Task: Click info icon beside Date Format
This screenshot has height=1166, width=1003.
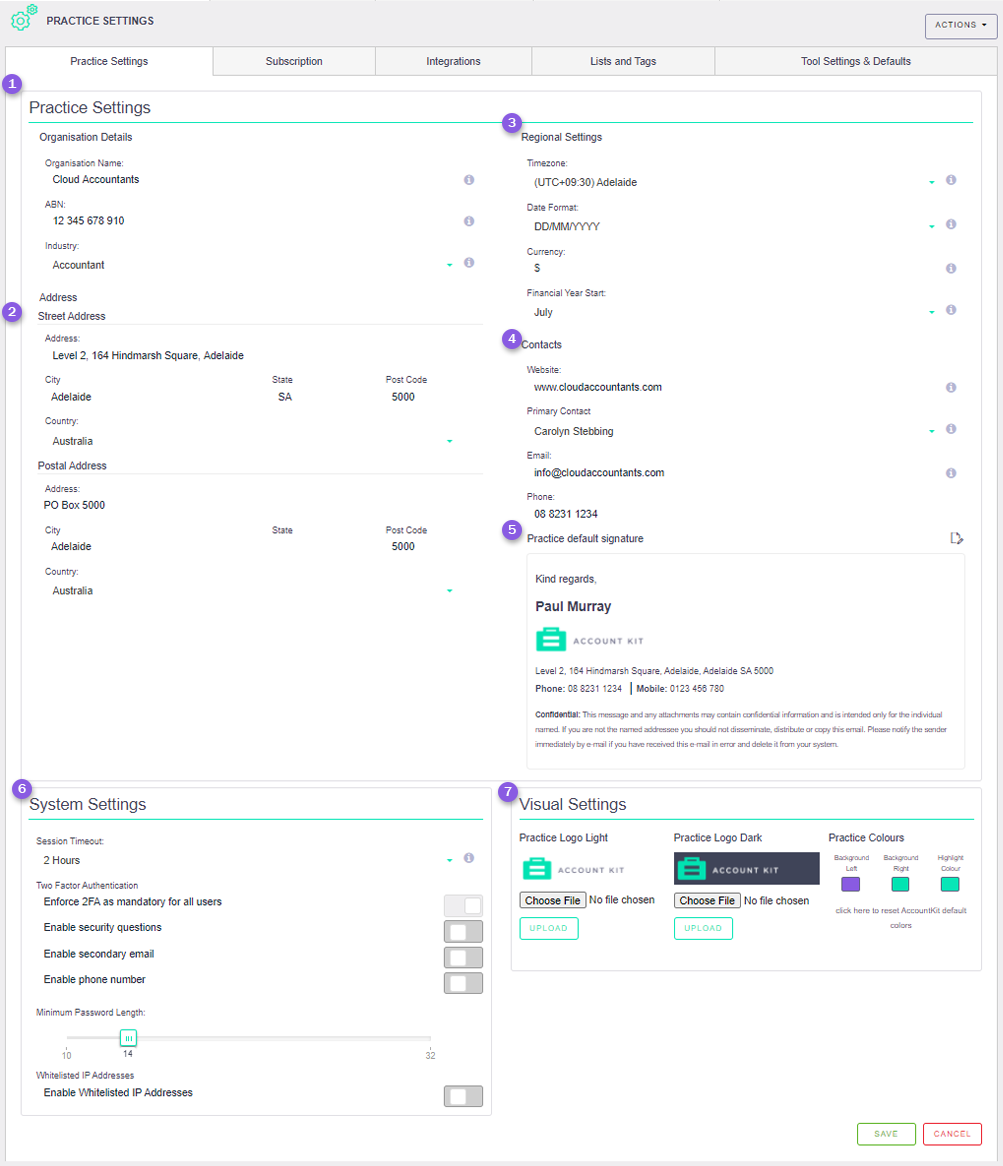Action: click(951, 224)
